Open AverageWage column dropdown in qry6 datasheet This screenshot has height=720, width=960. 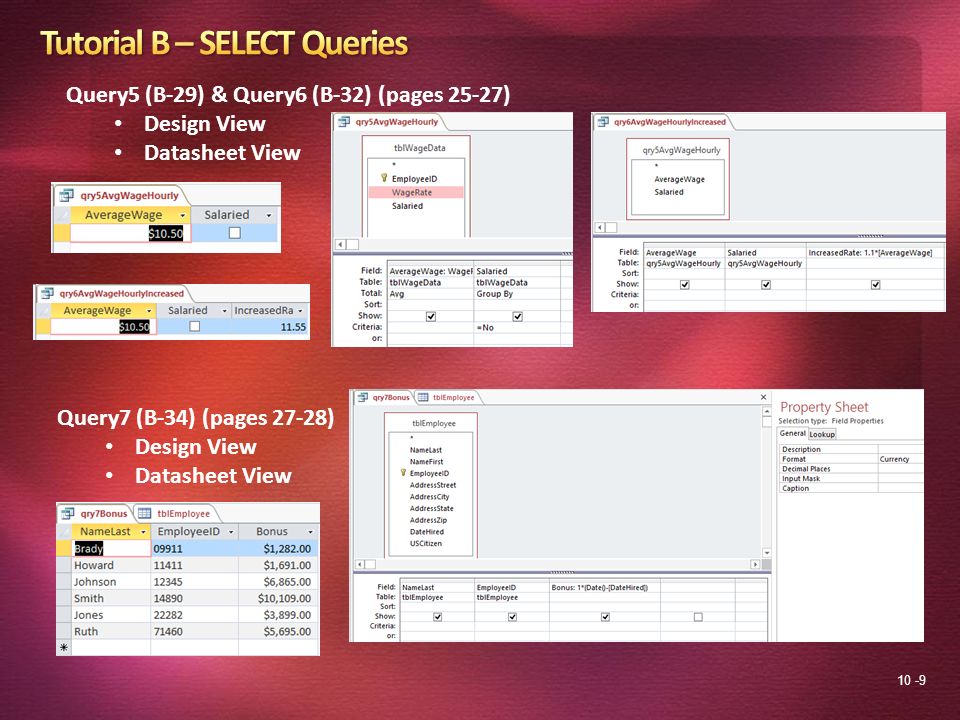pyautogui.click(x=149, y=311)
